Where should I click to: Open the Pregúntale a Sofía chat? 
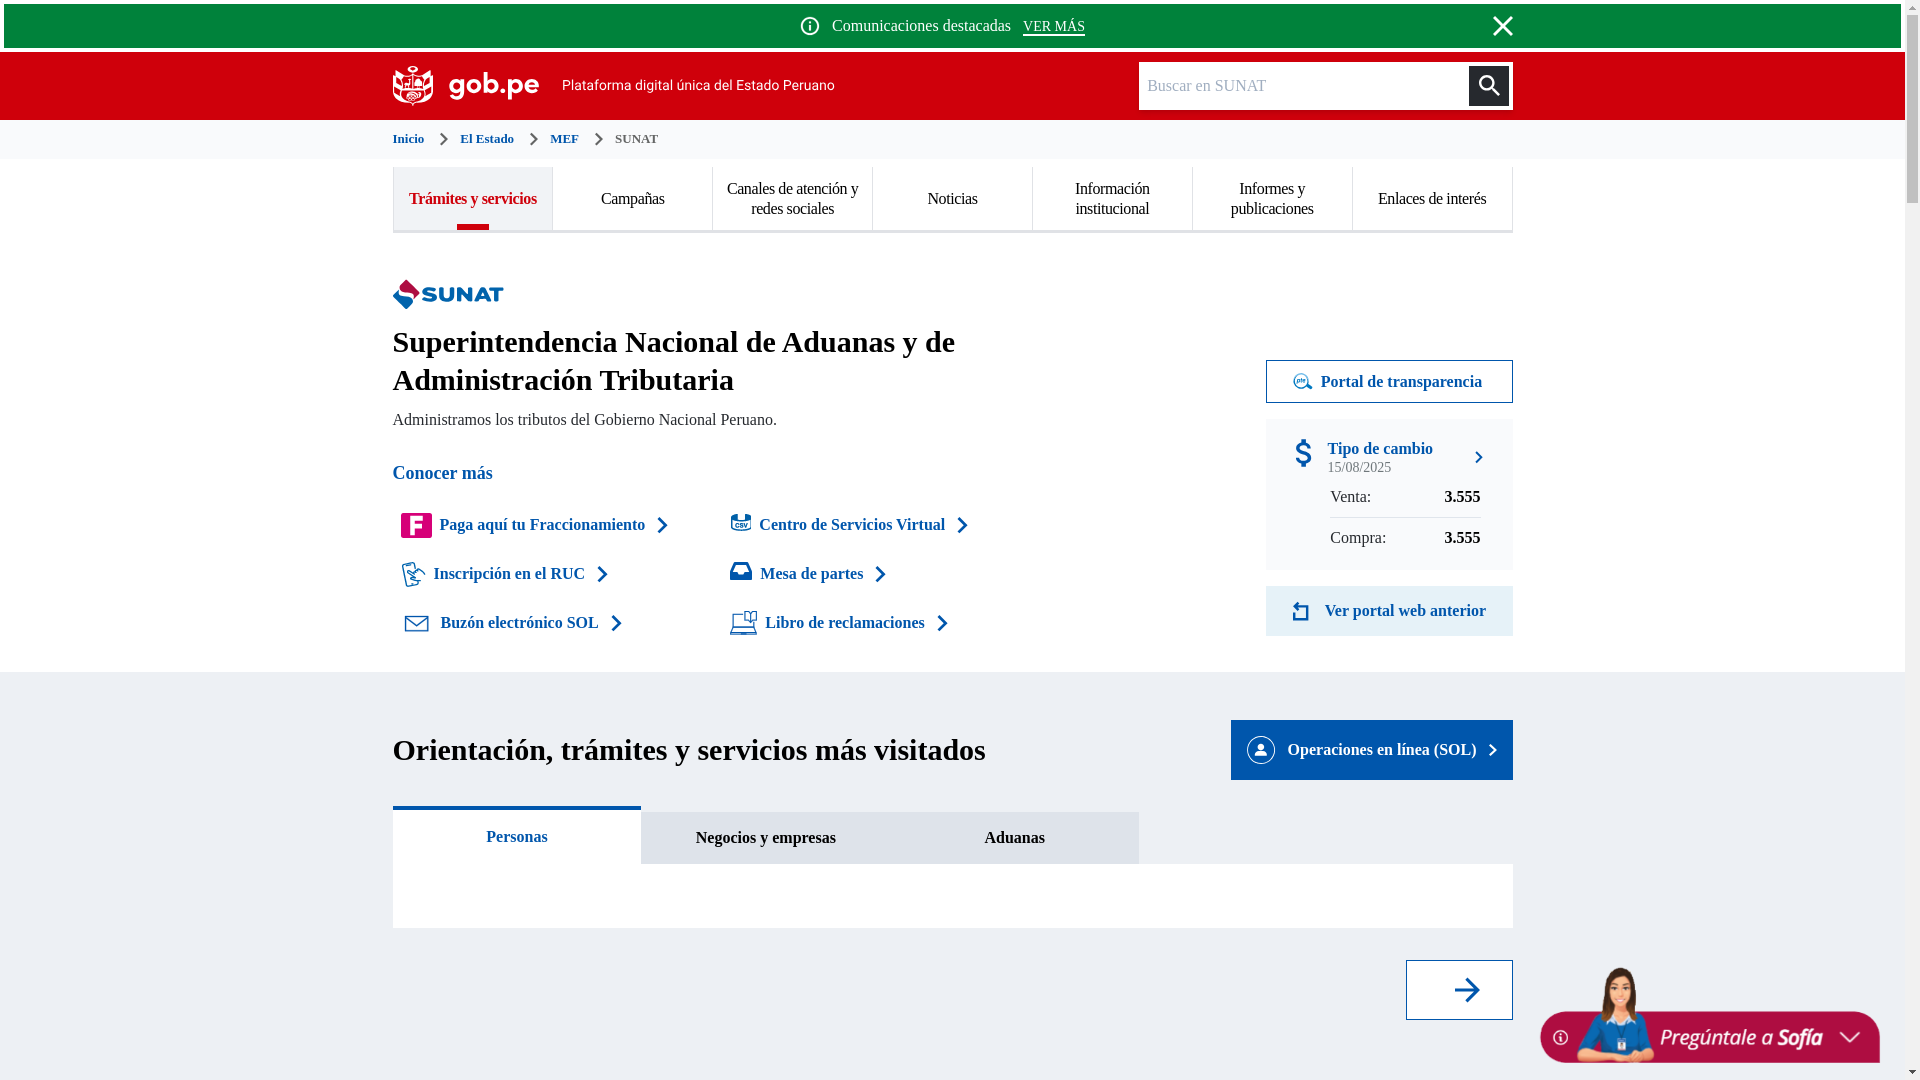pyautogui.click(x=1740, y=1038)
